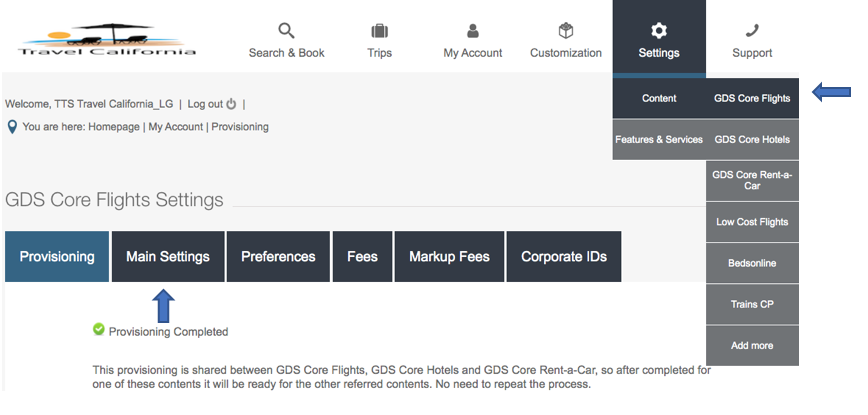Click Add more in the Settings menu

click(752, 346)
